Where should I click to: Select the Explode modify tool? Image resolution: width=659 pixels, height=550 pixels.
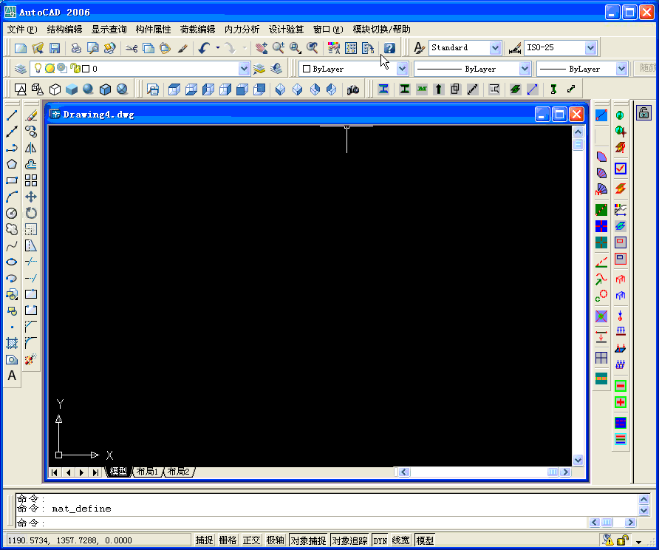(31, 360)
